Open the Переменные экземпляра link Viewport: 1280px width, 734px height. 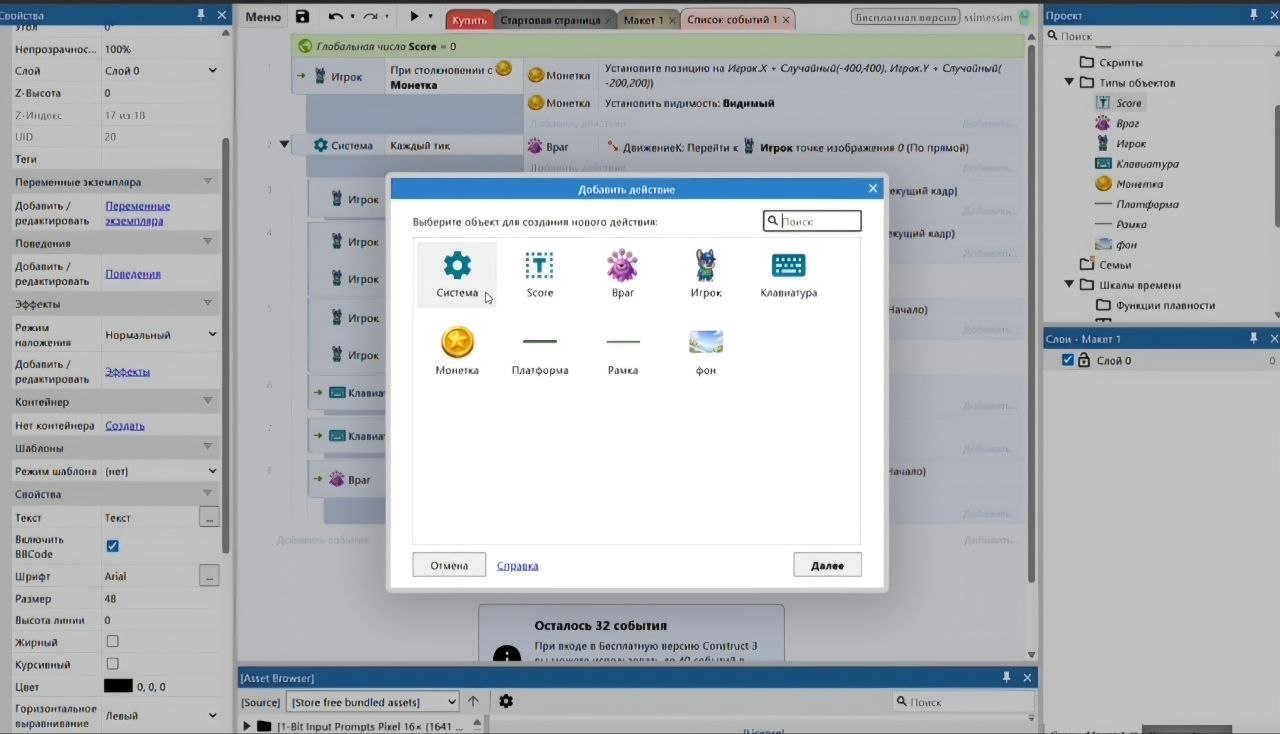[x=138, y=213]
